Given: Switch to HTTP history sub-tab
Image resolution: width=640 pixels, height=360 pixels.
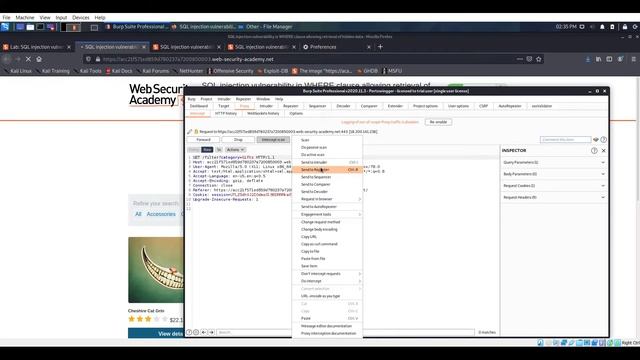Looking at the screenshot, I should pos(226,113).
